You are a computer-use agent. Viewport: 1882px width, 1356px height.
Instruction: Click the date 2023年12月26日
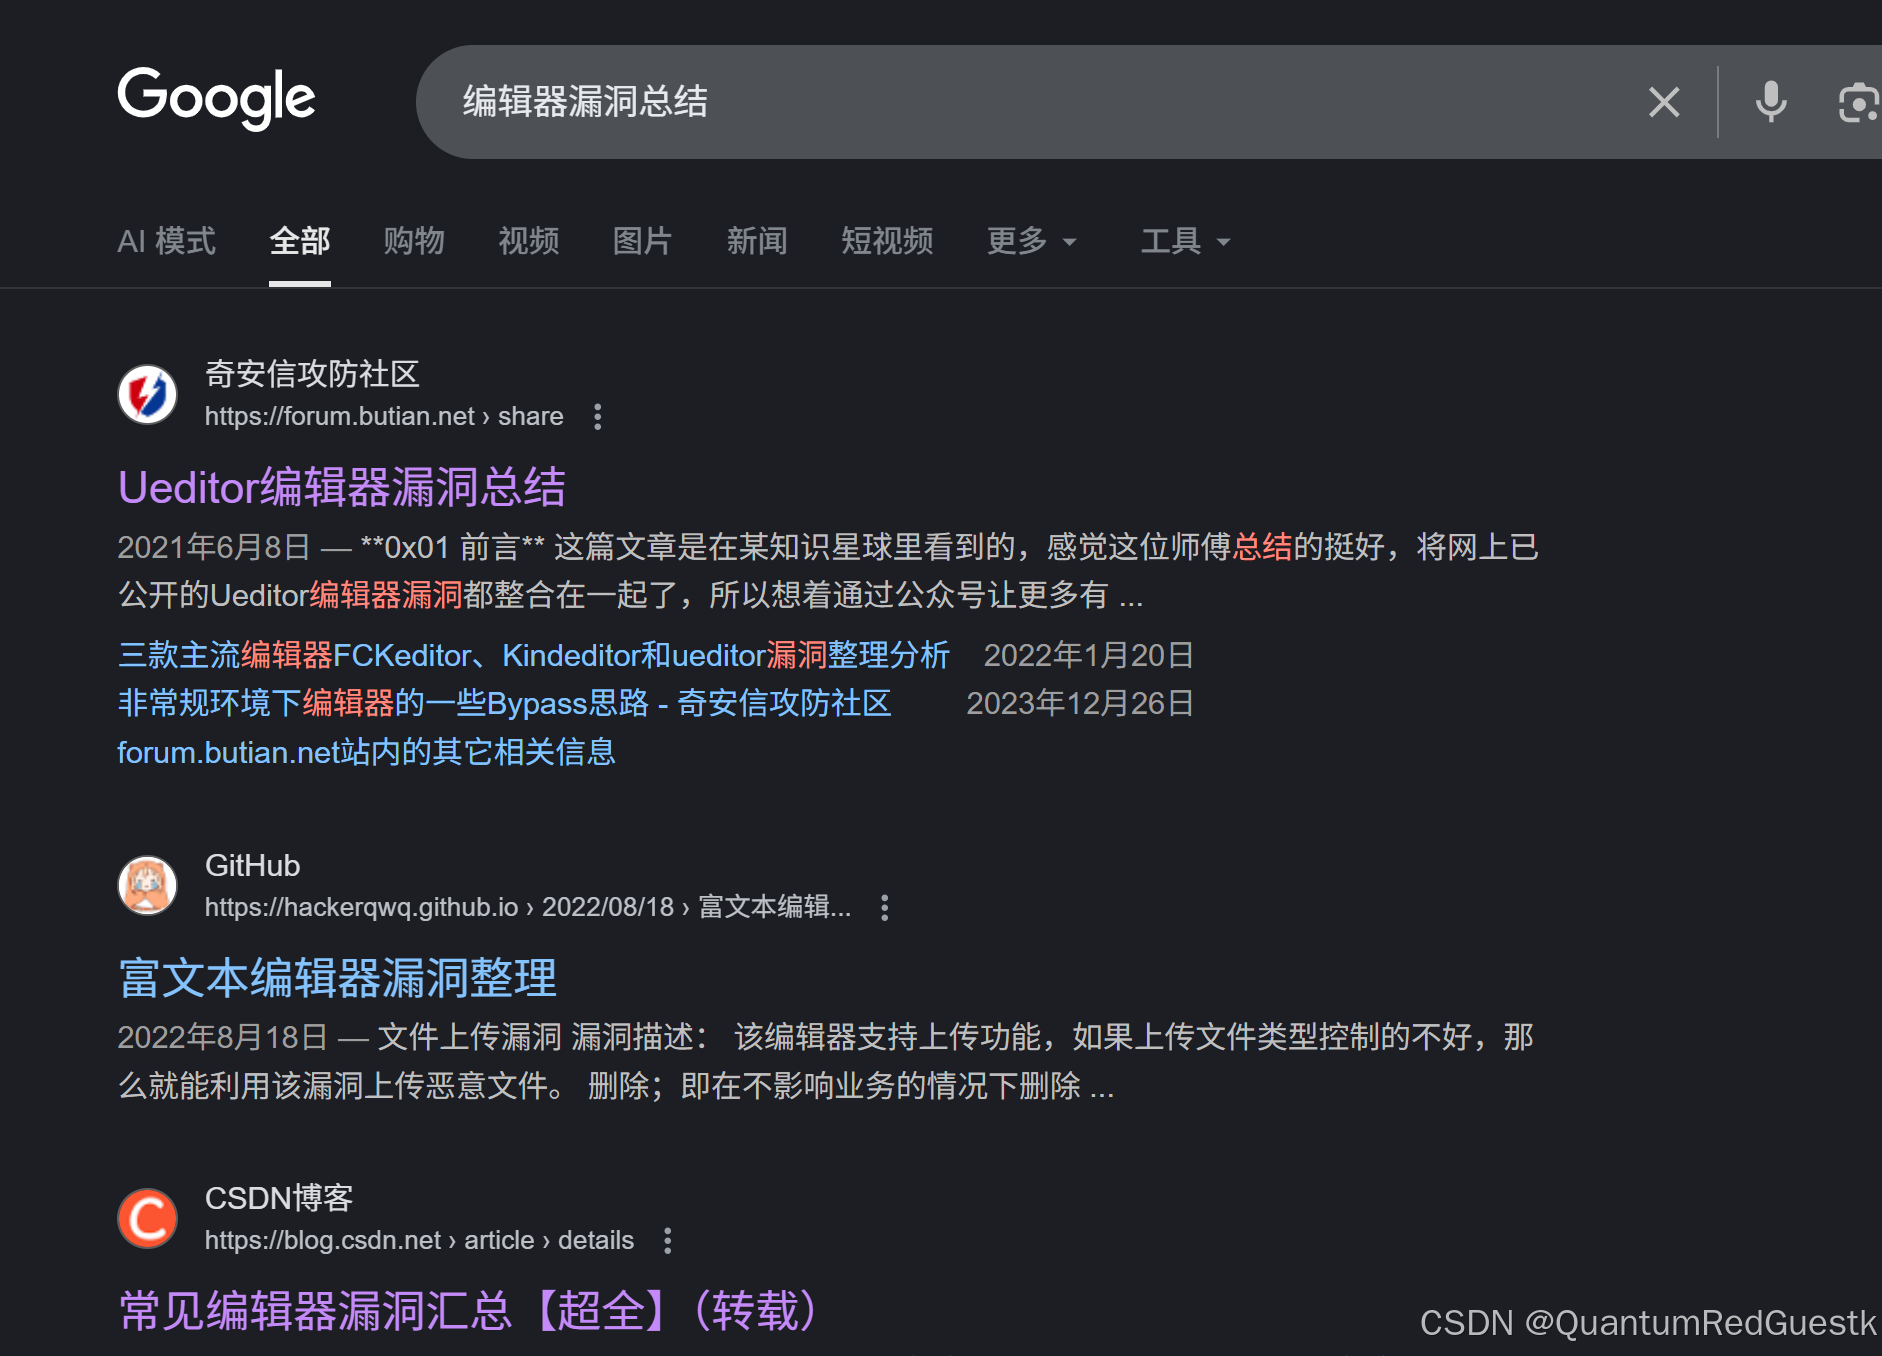1080,703
